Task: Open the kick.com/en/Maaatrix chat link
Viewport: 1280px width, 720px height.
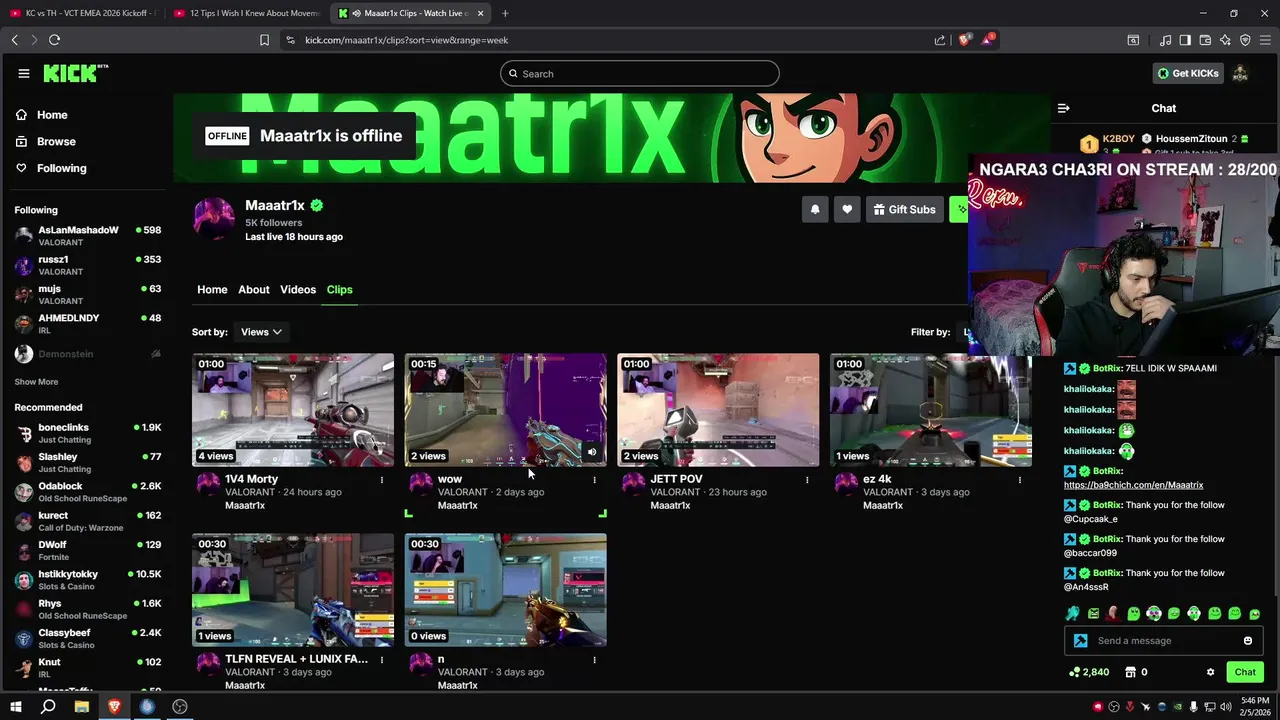Action: tap(1133, 485)
